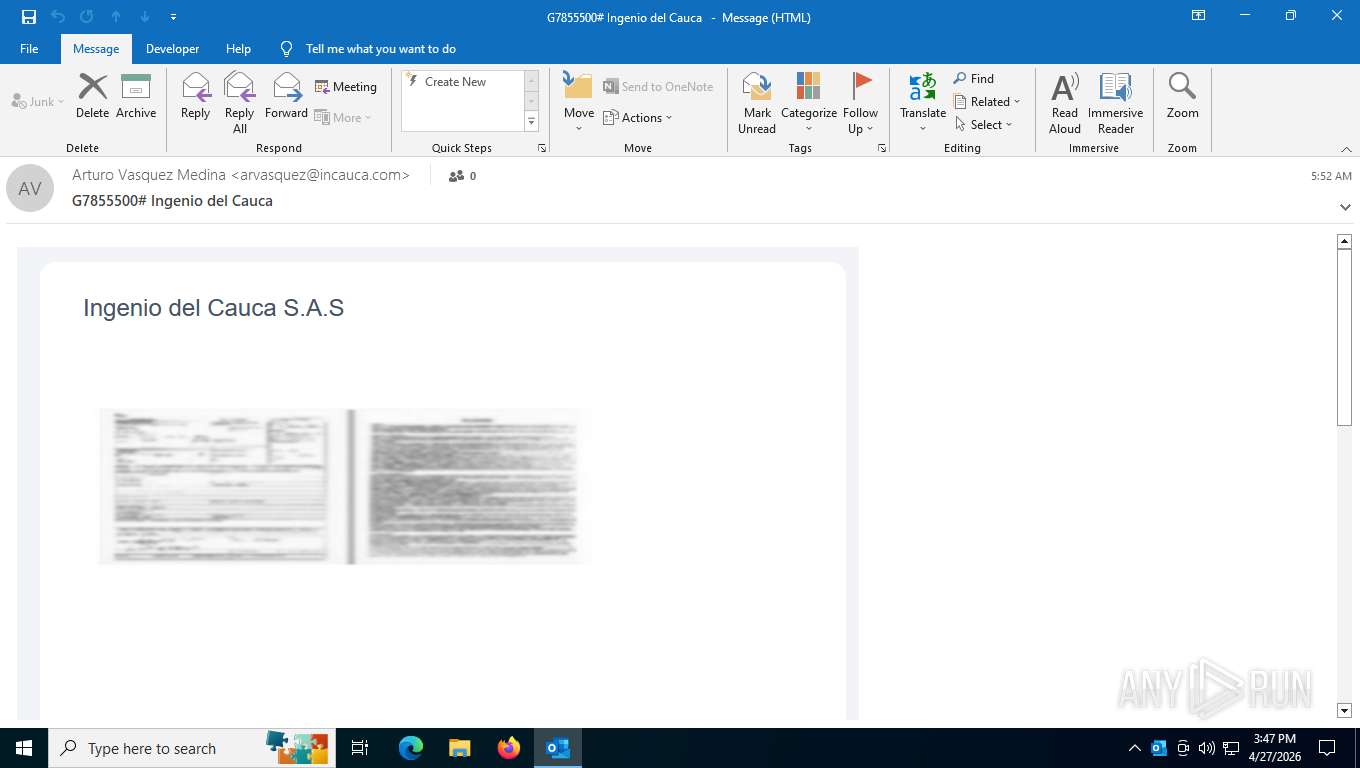Go to previous item with up arrow
The width and height of the screenshot is (1360, 768).
[116, 17]
